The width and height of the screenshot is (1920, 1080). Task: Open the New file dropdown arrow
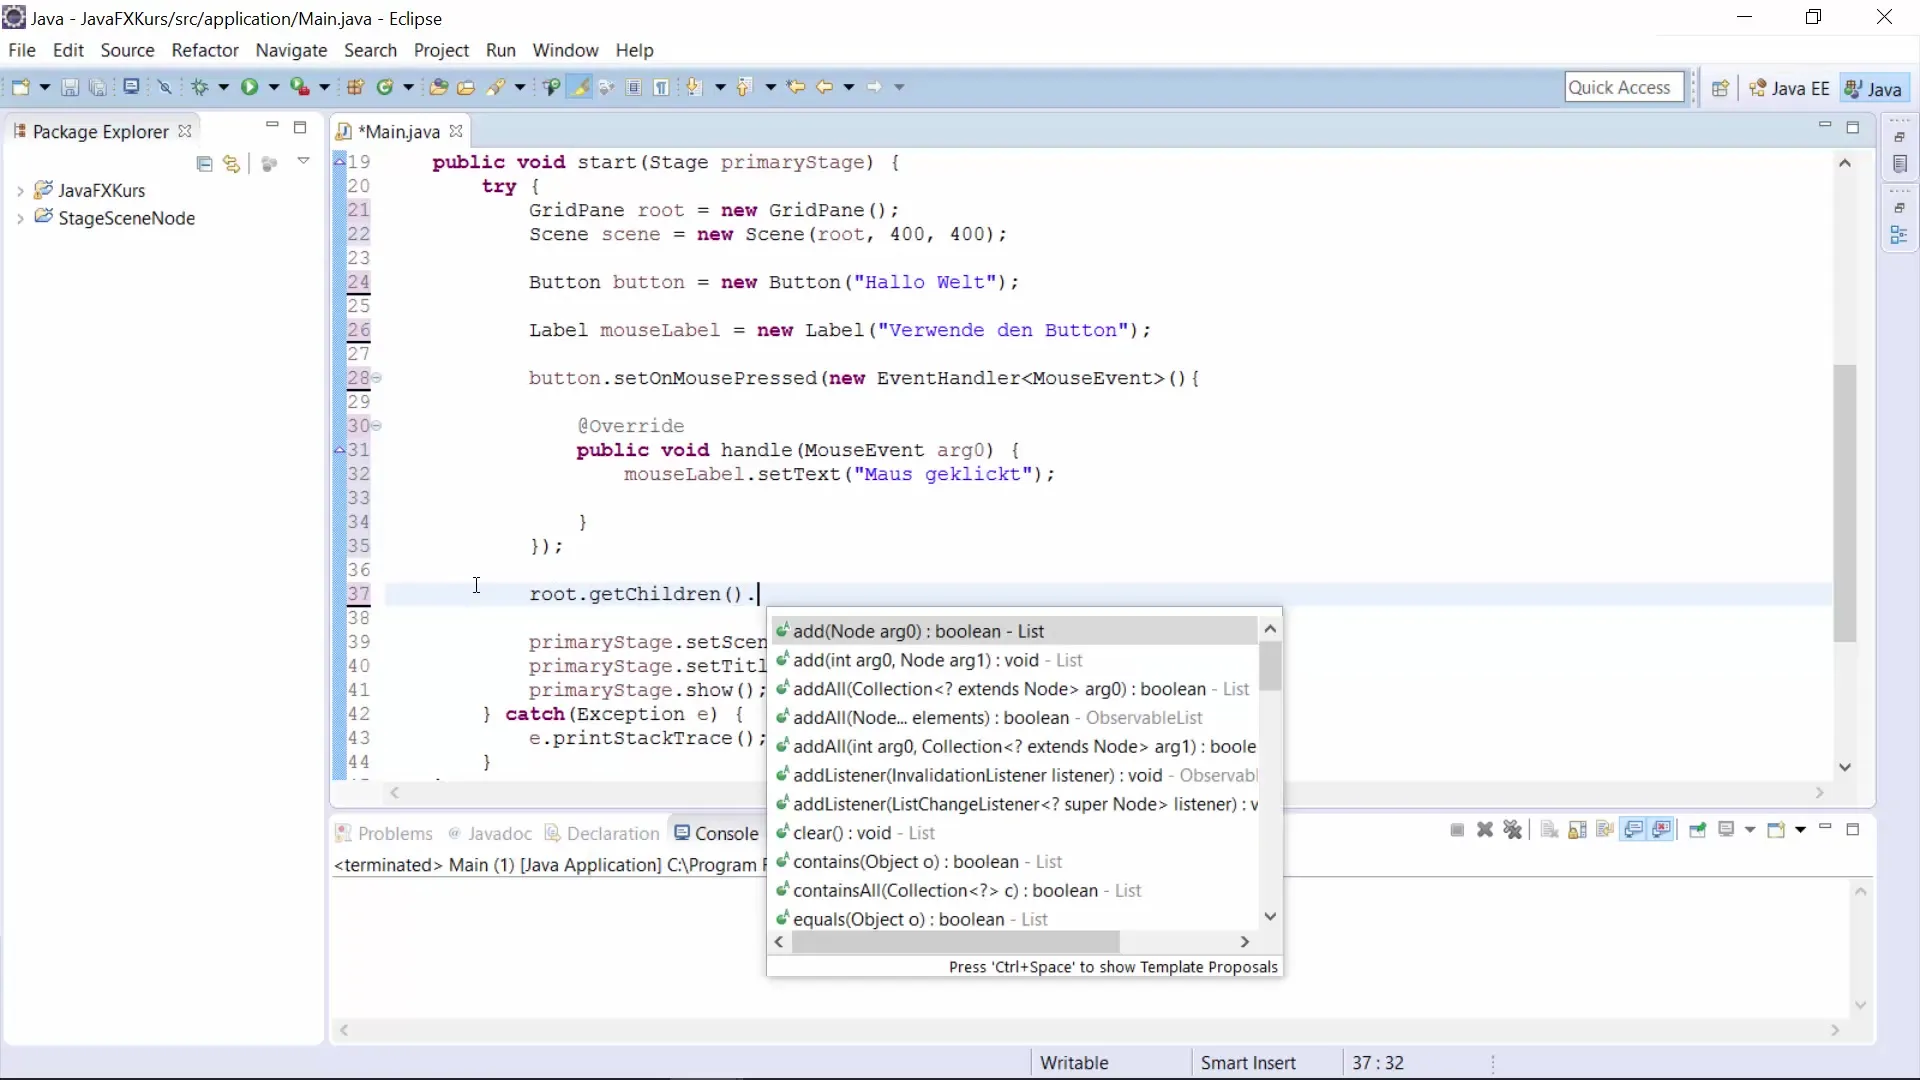click(x=44, y=87)
